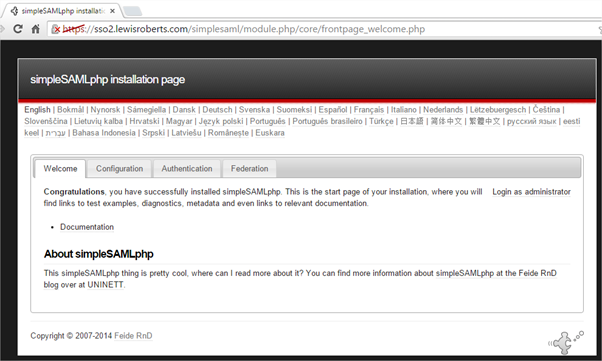Switch language to Sámegiella

[x=146, y=110]
